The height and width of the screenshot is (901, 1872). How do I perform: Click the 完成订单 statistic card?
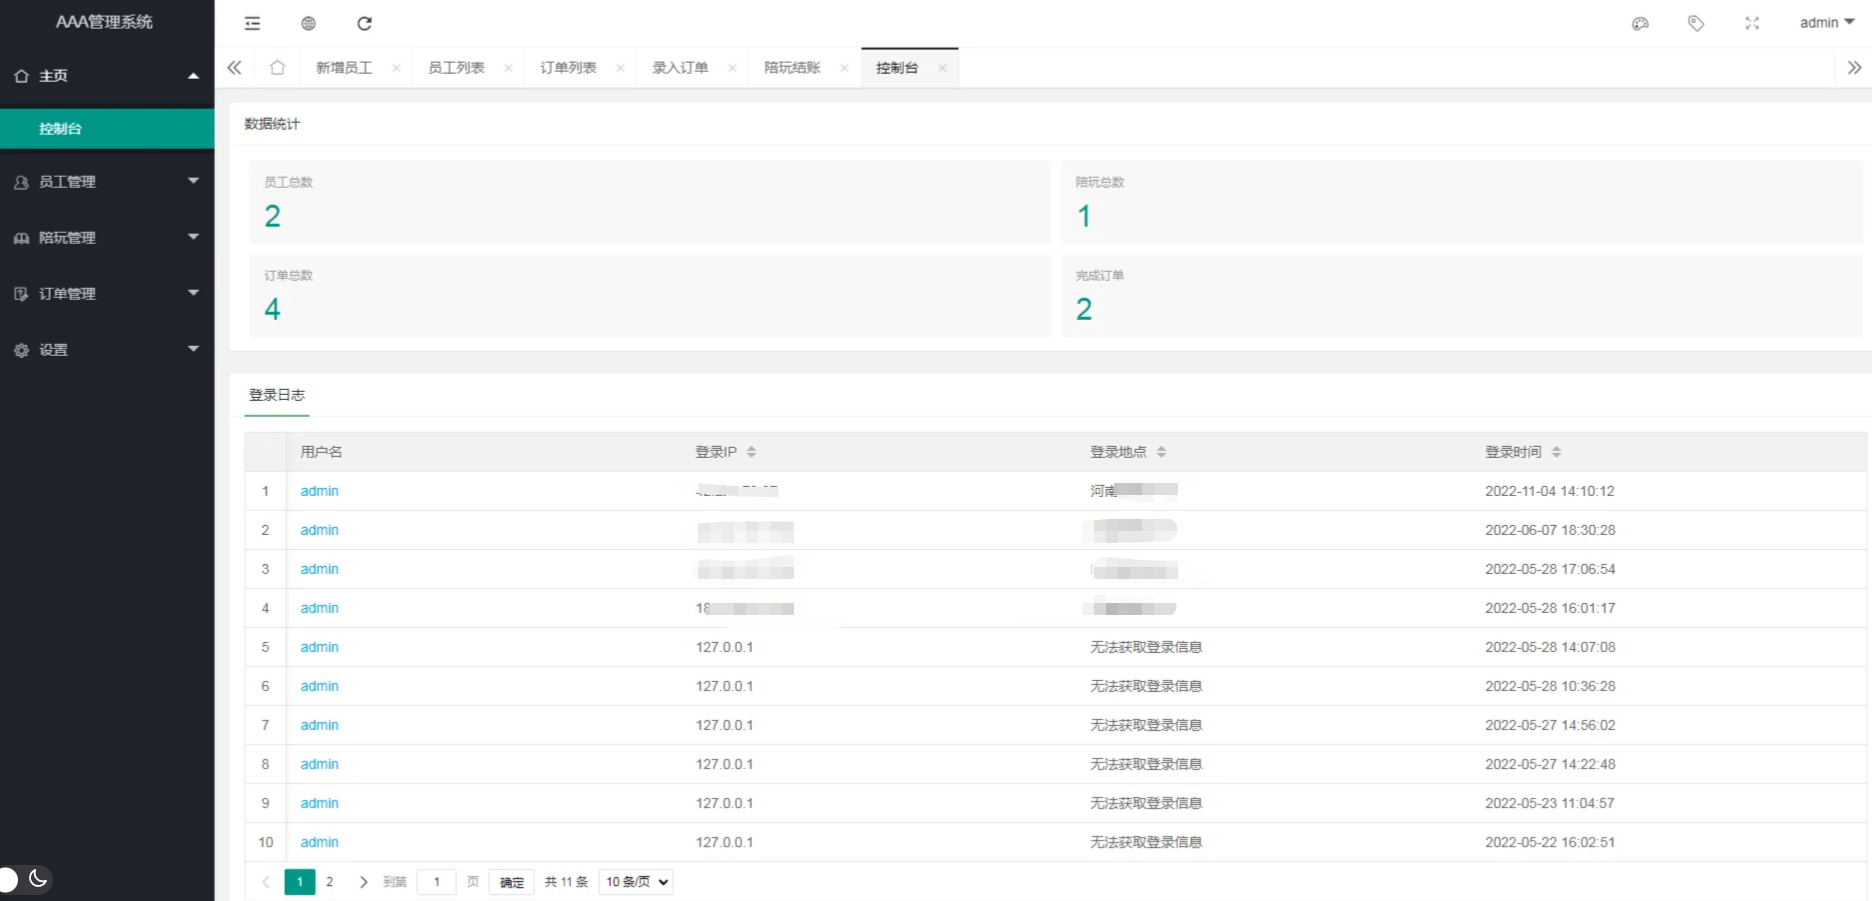click(1462, 295)
